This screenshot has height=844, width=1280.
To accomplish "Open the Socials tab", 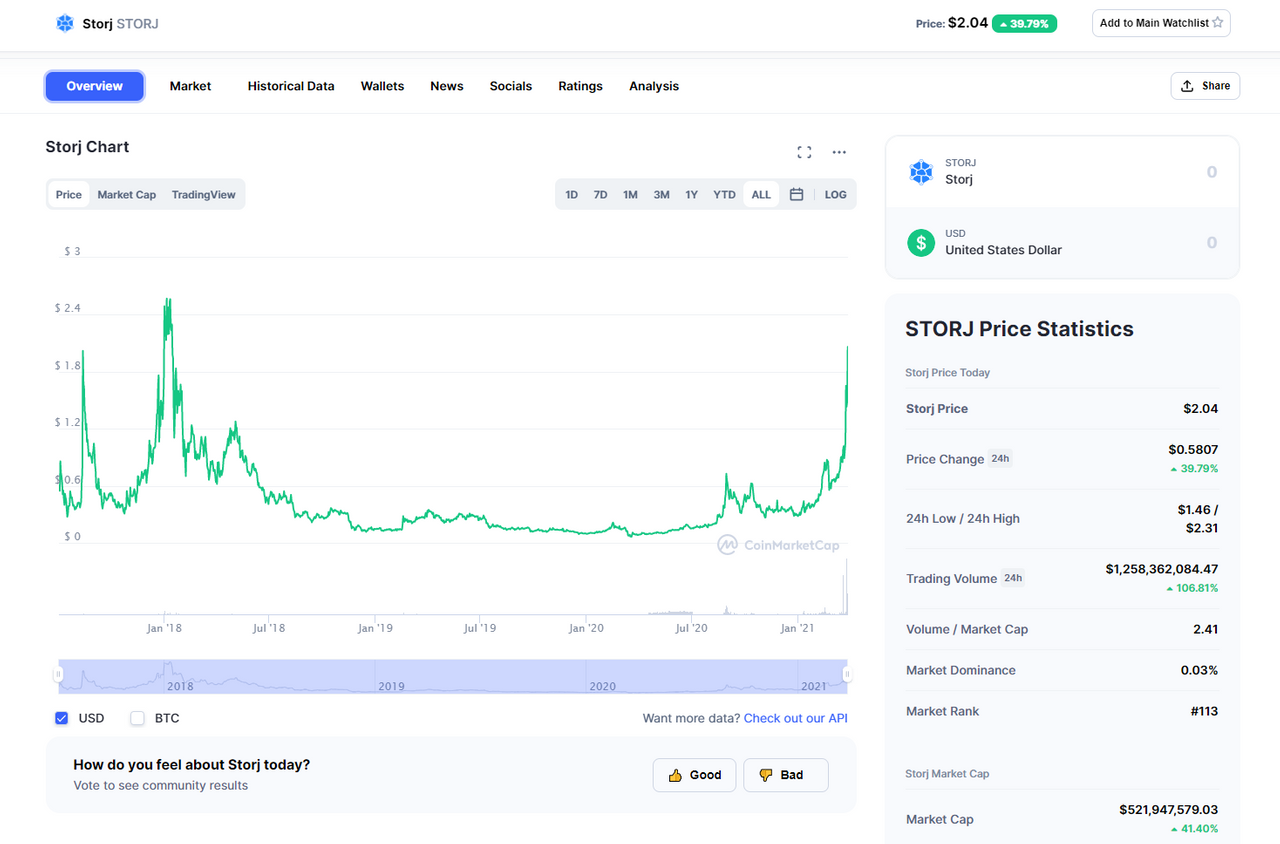I will point(511,86).
